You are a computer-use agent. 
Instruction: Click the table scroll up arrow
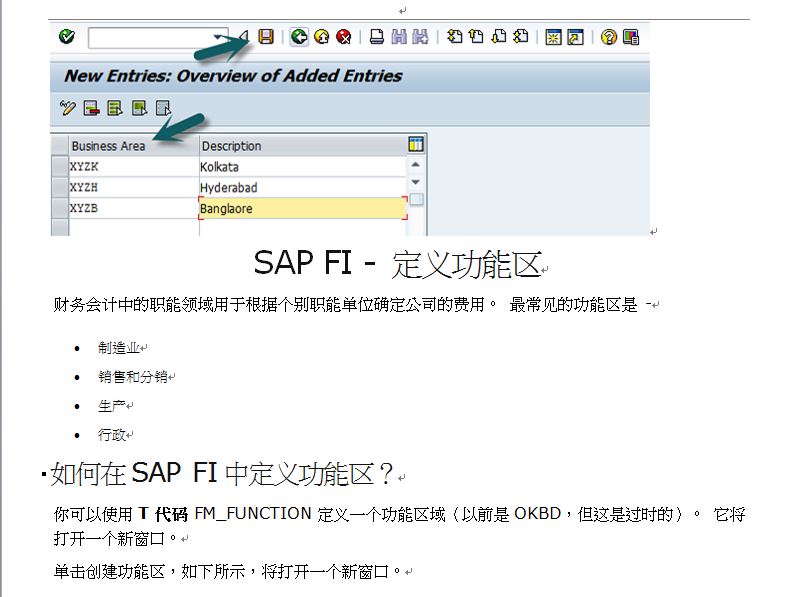point(416,165)
